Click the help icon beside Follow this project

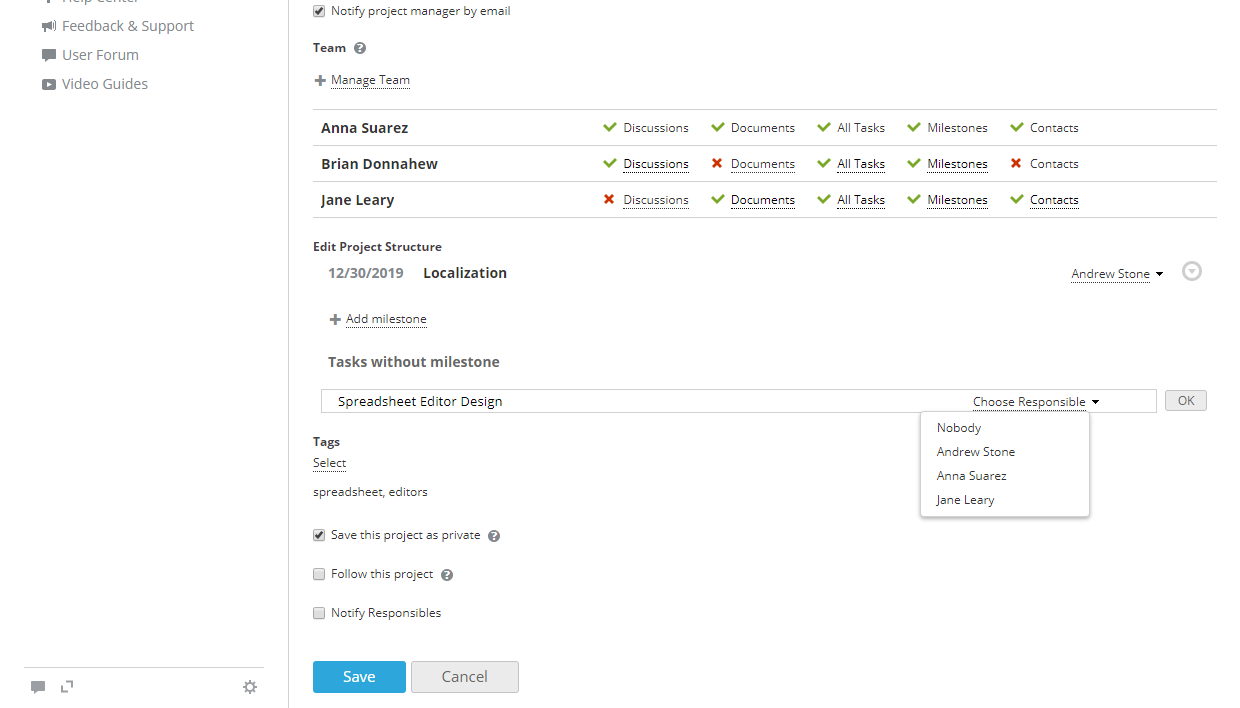coord(447,575)
